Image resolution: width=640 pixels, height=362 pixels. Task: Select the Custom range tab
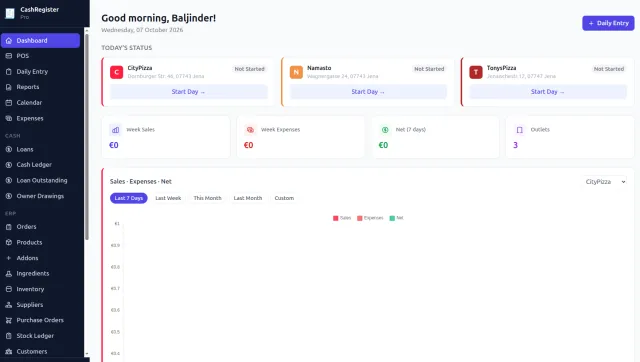(284, 198)
